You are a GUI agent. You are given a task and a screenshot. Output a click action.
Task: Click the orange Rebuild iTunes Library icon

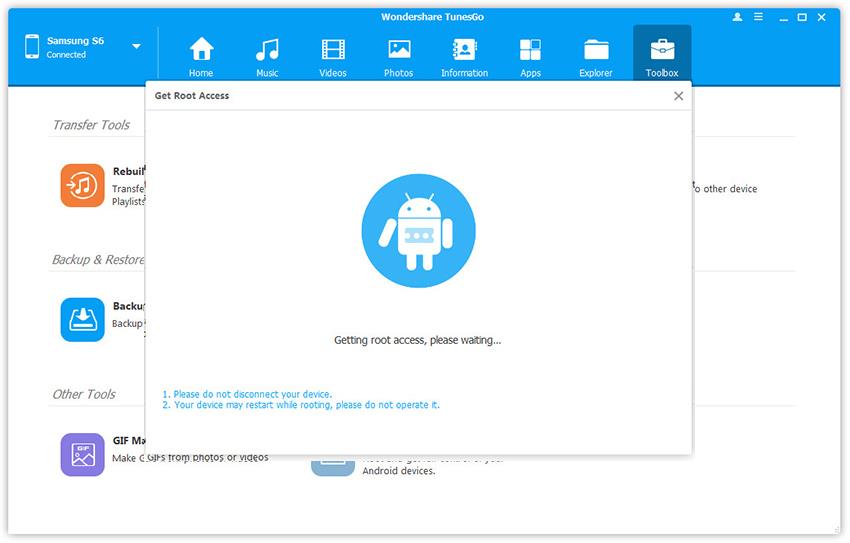pyautogui.click(x=82, y=185)
